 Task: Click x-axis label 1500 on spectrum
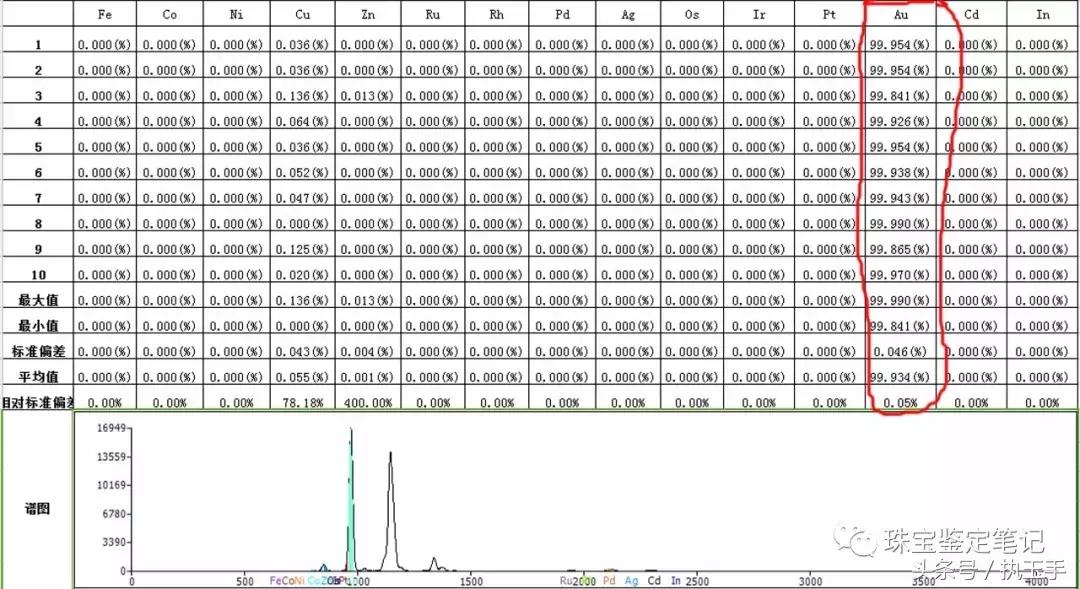click(x=470, y=581)
